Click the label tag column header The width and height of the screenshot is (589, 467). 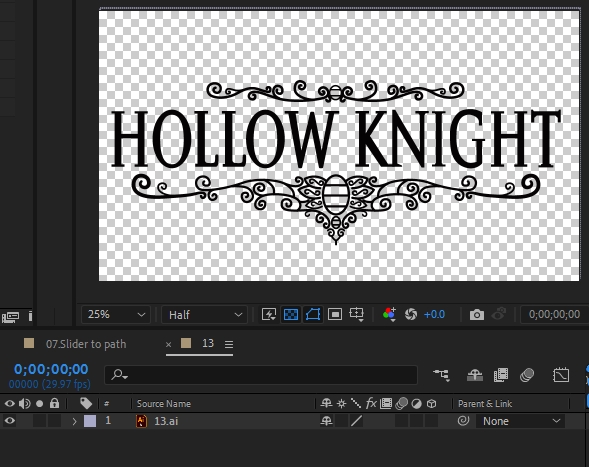tap(86, 404)
